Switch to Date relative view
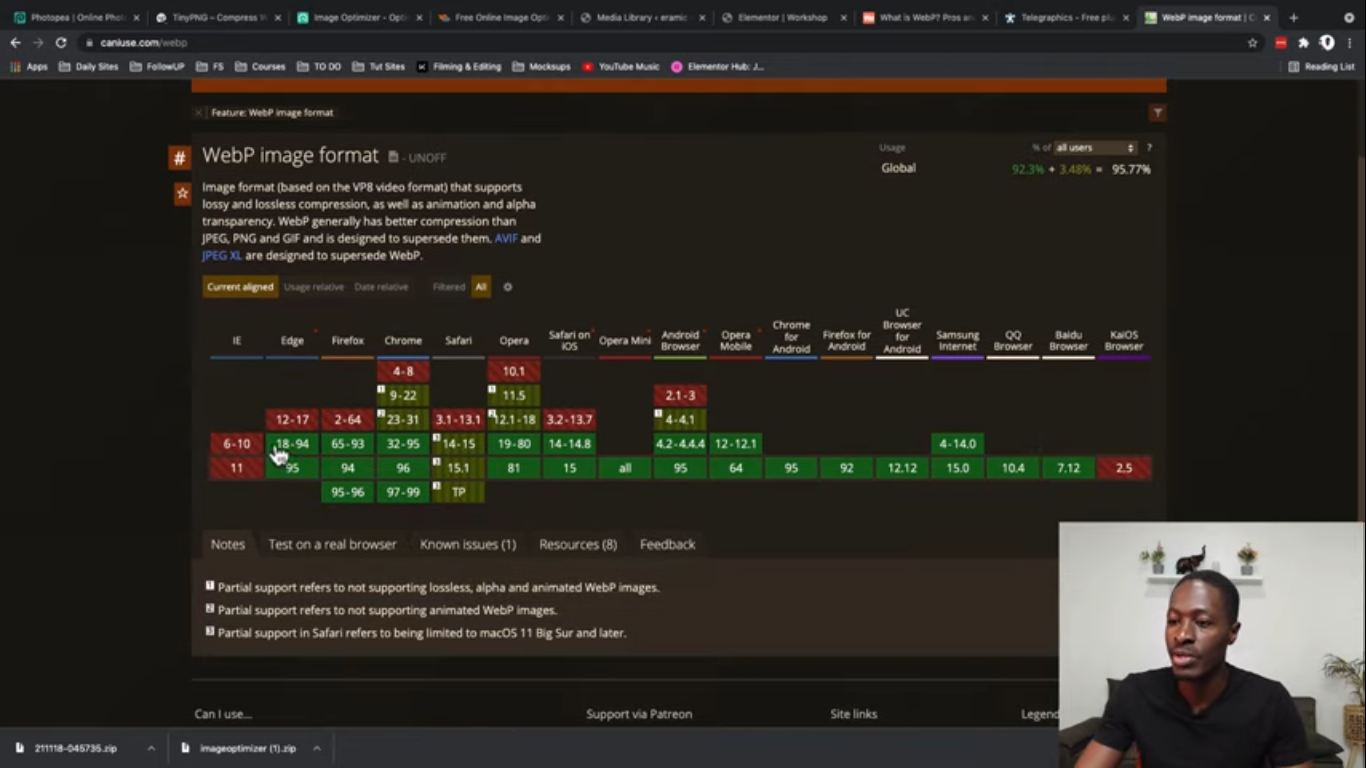 [381, 287]
